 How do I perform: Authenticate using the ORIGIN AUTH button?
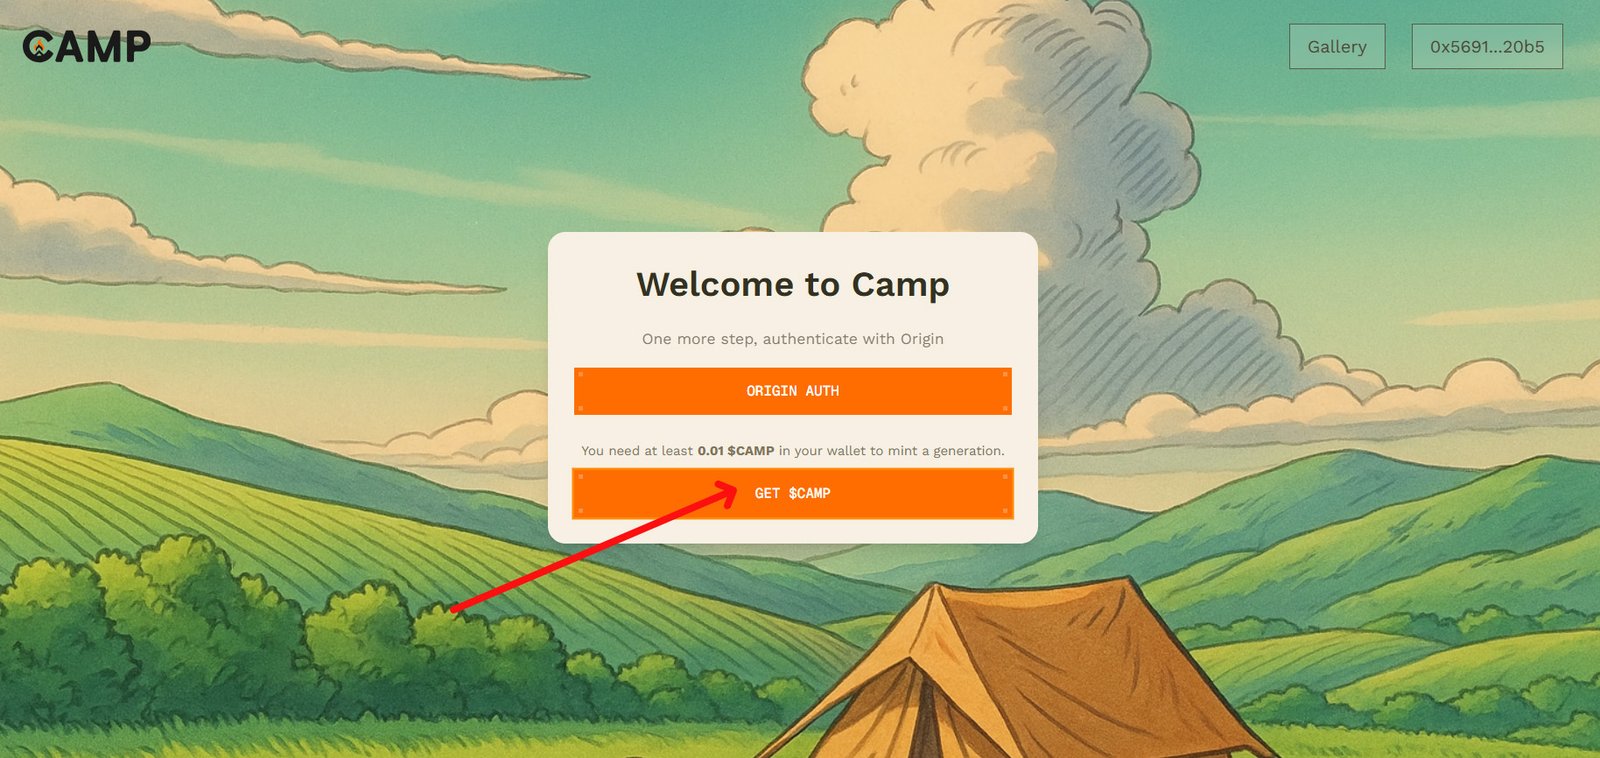pyautogui.click(x=793, y=391)
